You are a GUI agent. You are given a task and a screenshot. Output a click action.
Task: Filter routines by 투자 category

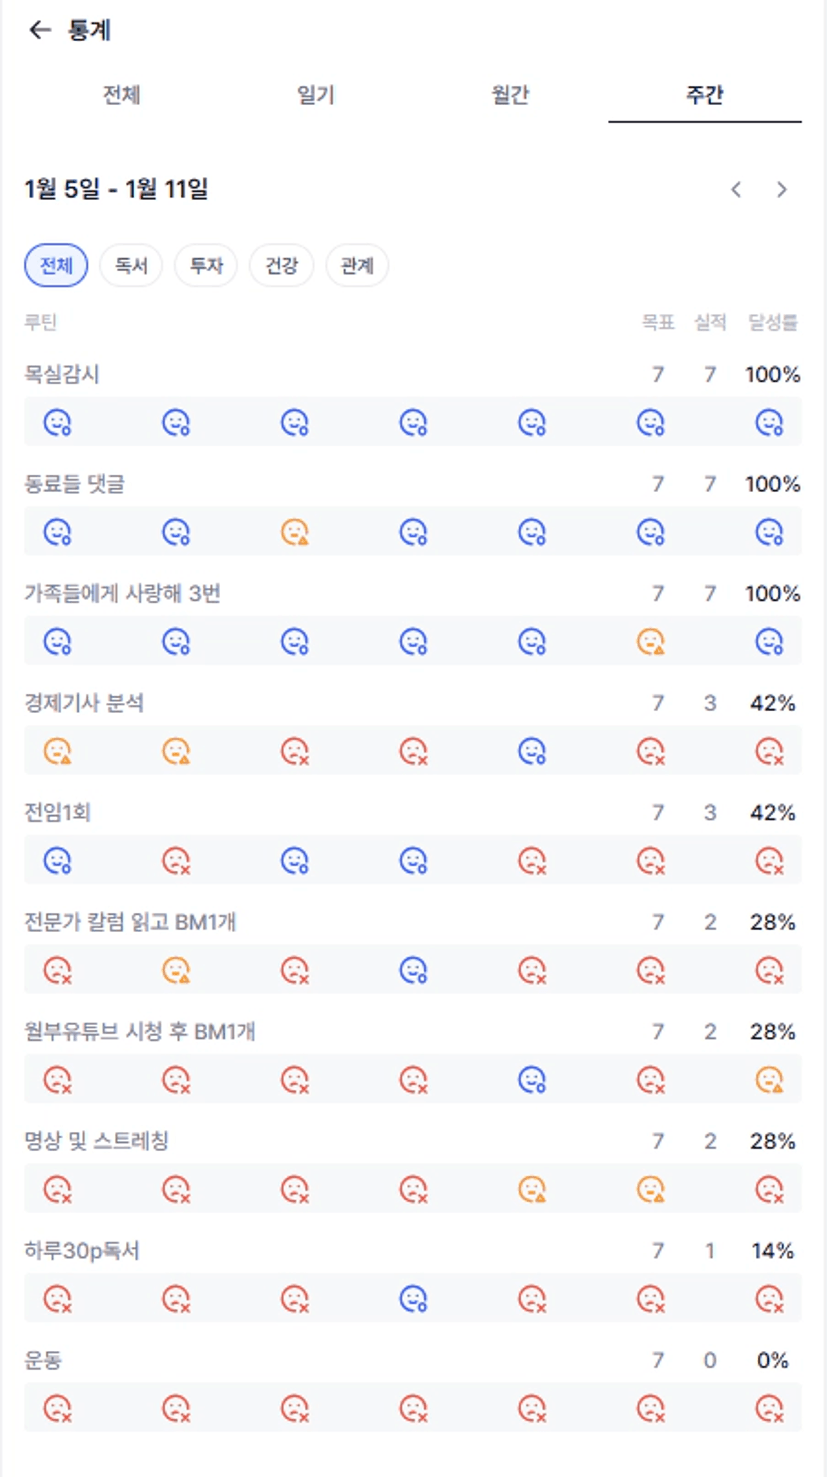[206, 266]
